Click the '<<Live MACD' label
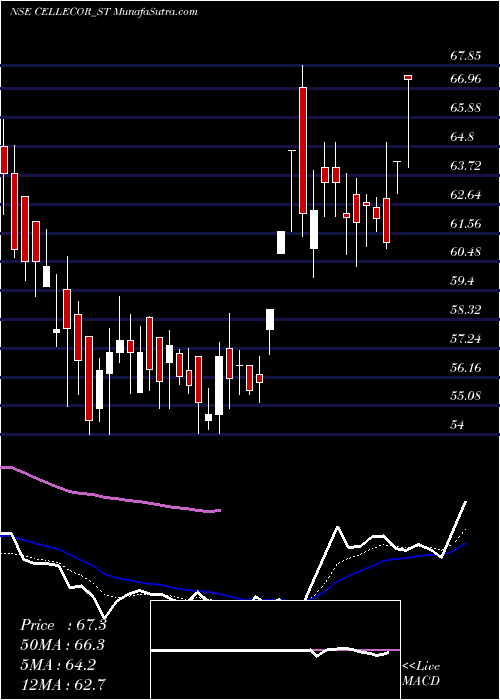Viewport: 500px width, 700px height. (421, 673)
